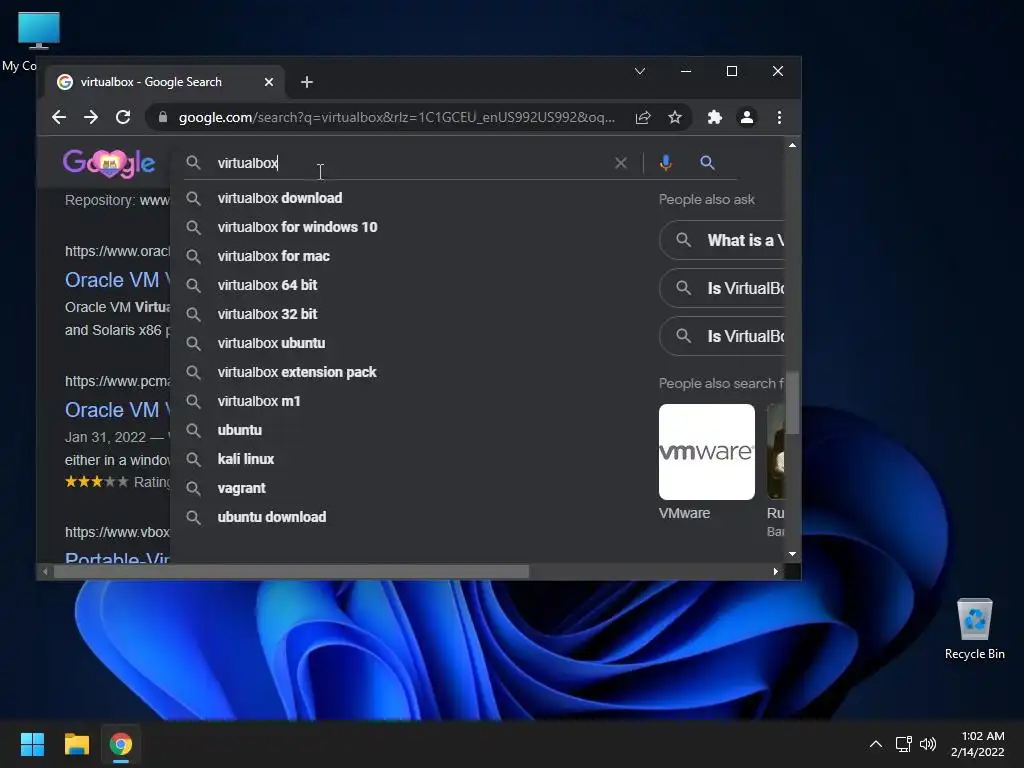Open the Windows Start menu
This screenshot has width=1024, height=768.
coord(32,744)
